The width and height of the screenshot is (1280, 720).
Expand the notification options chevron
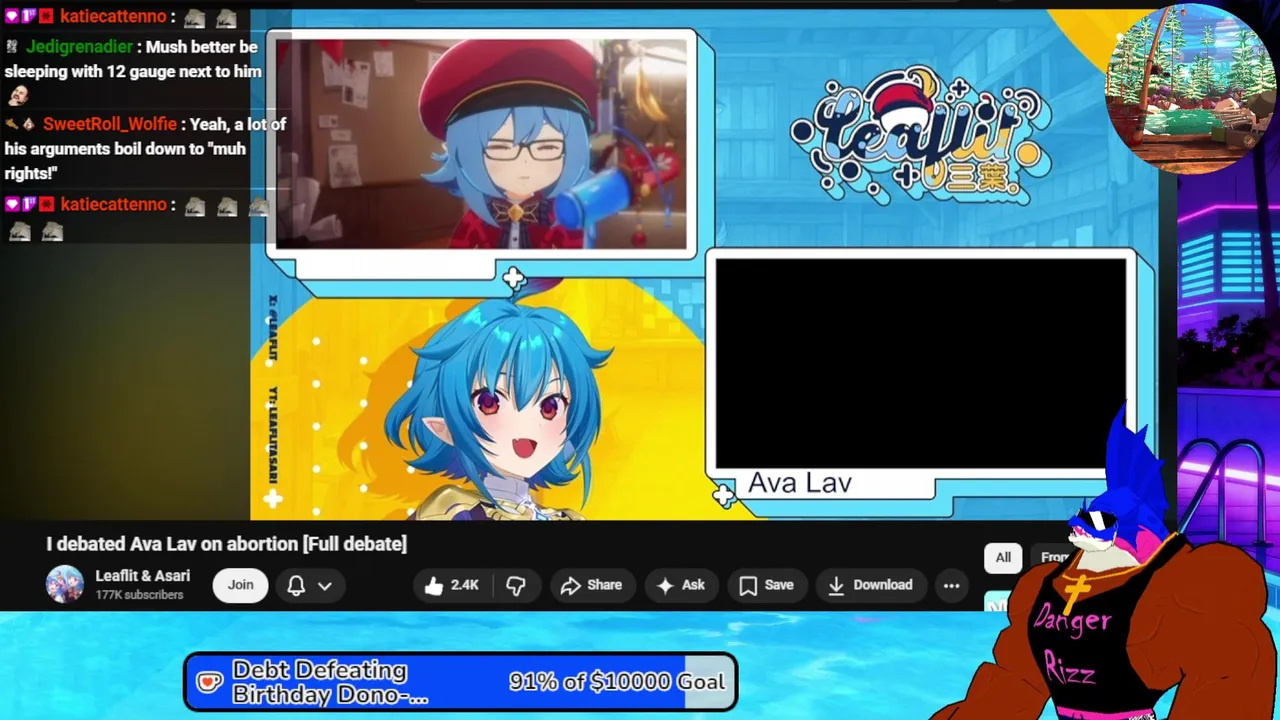pos(325,586)
